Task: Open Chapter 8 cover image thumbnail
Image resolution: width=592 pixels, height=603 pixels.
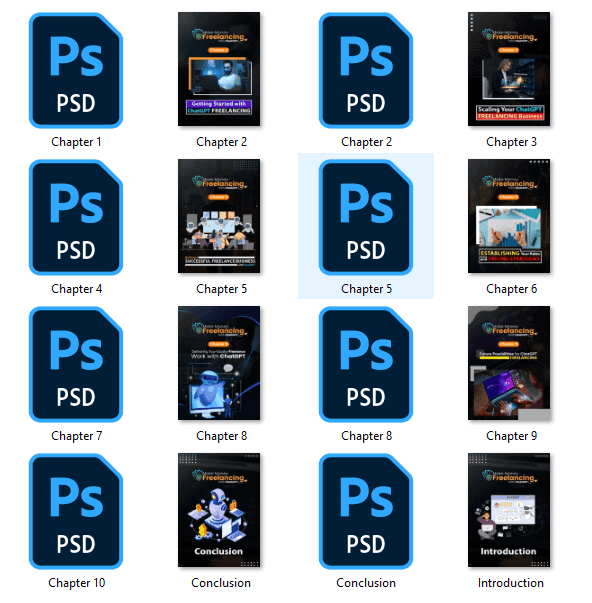Action: 219,363
